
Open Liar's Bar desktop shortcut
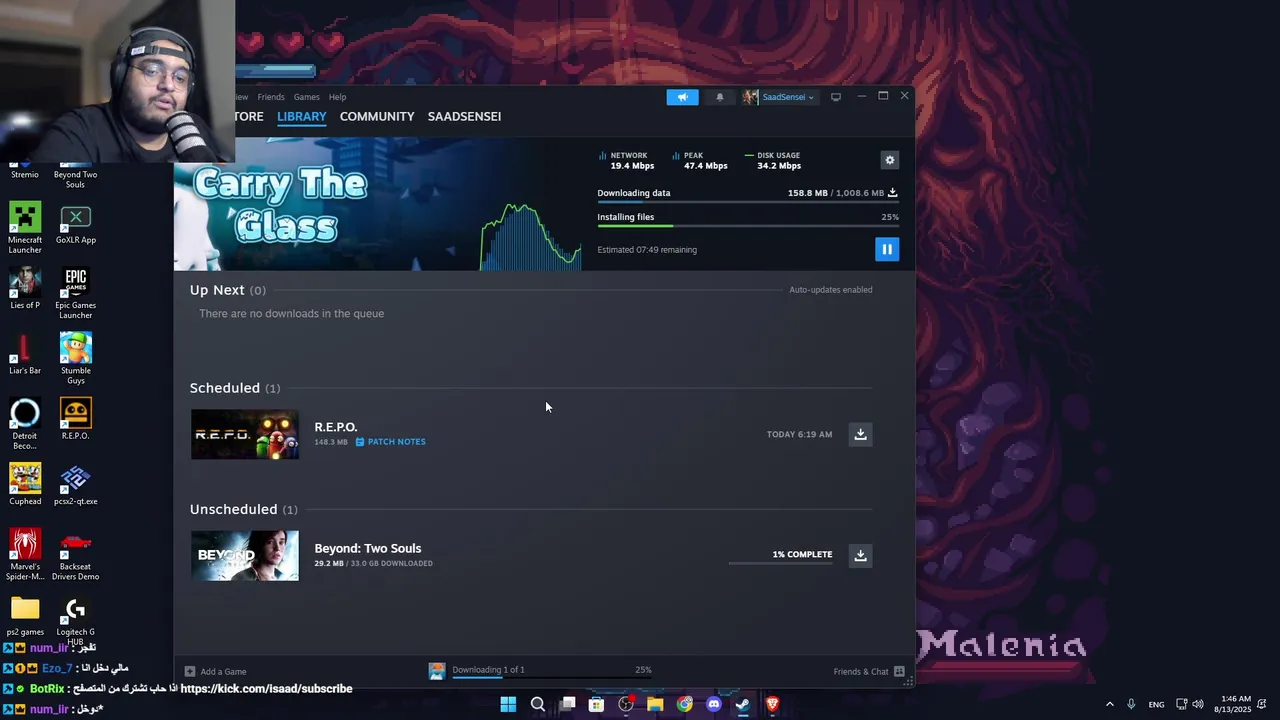(25, 354)
